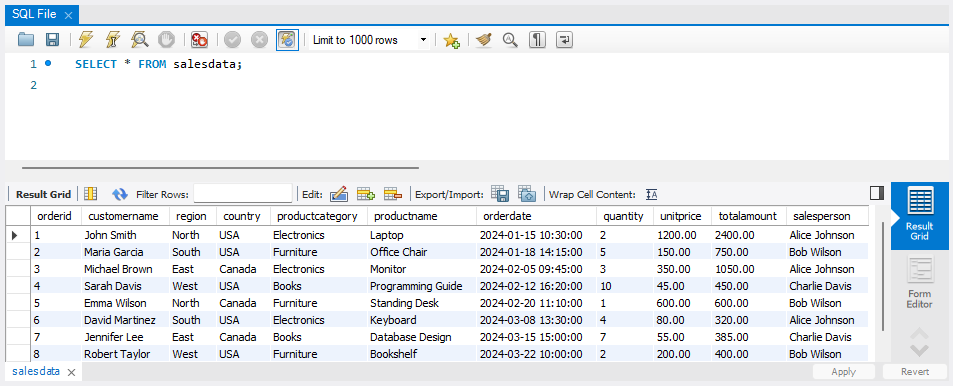Screen dimensions: 953x386
Task: Click editor line number 2
Action: [33, 86]
